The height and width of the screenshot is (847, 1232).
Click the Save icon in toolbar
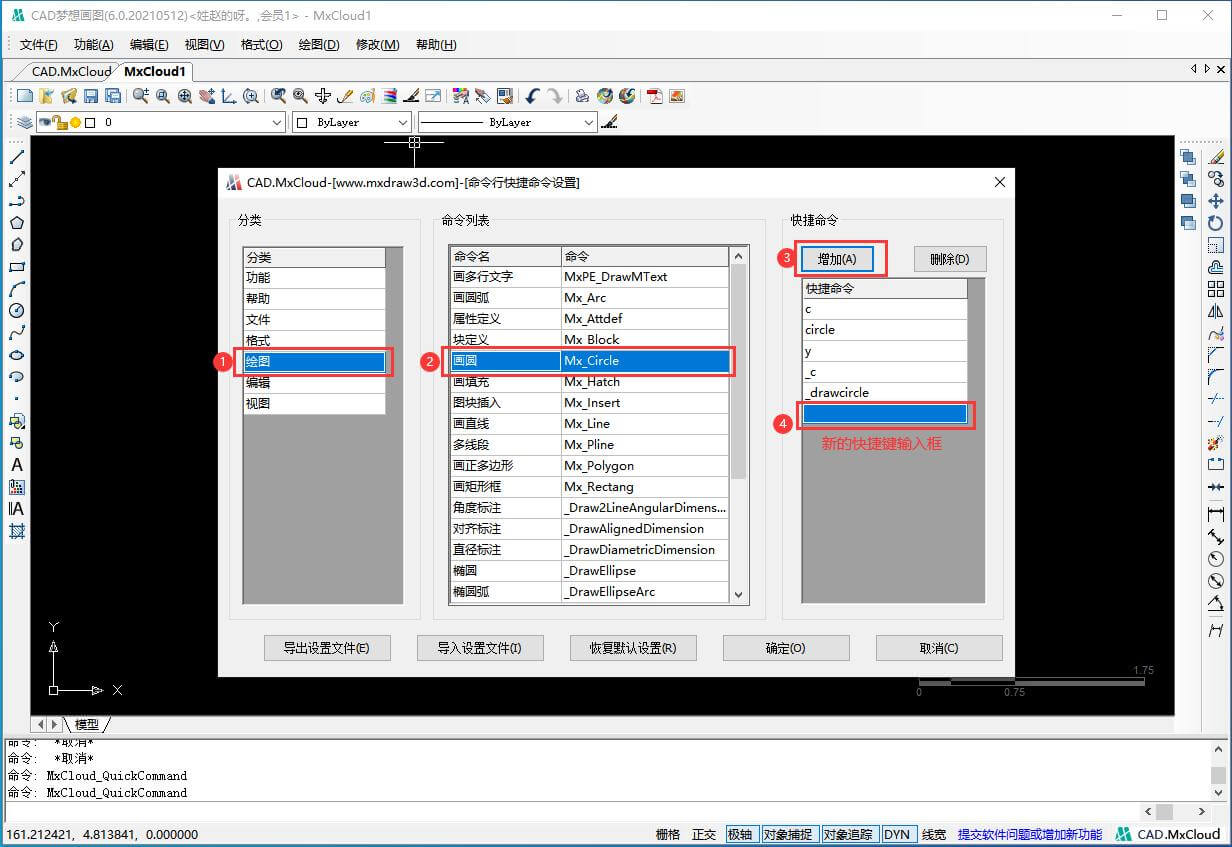[91, 96]
